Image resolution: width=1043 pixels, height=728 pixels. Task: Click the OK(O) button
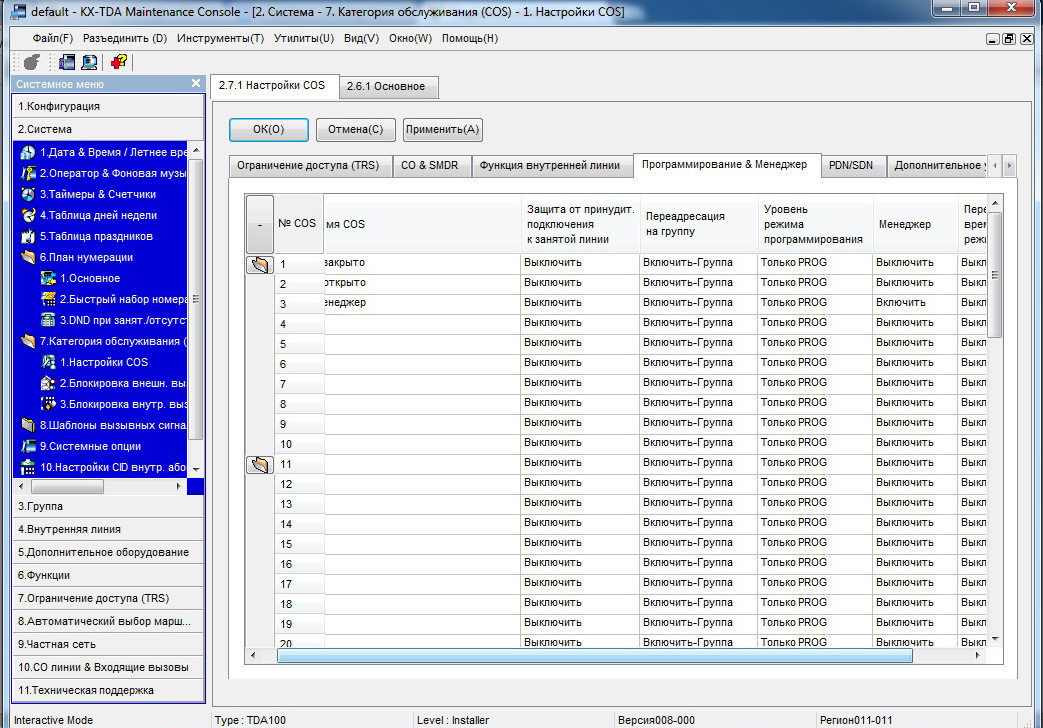point(269,130)
